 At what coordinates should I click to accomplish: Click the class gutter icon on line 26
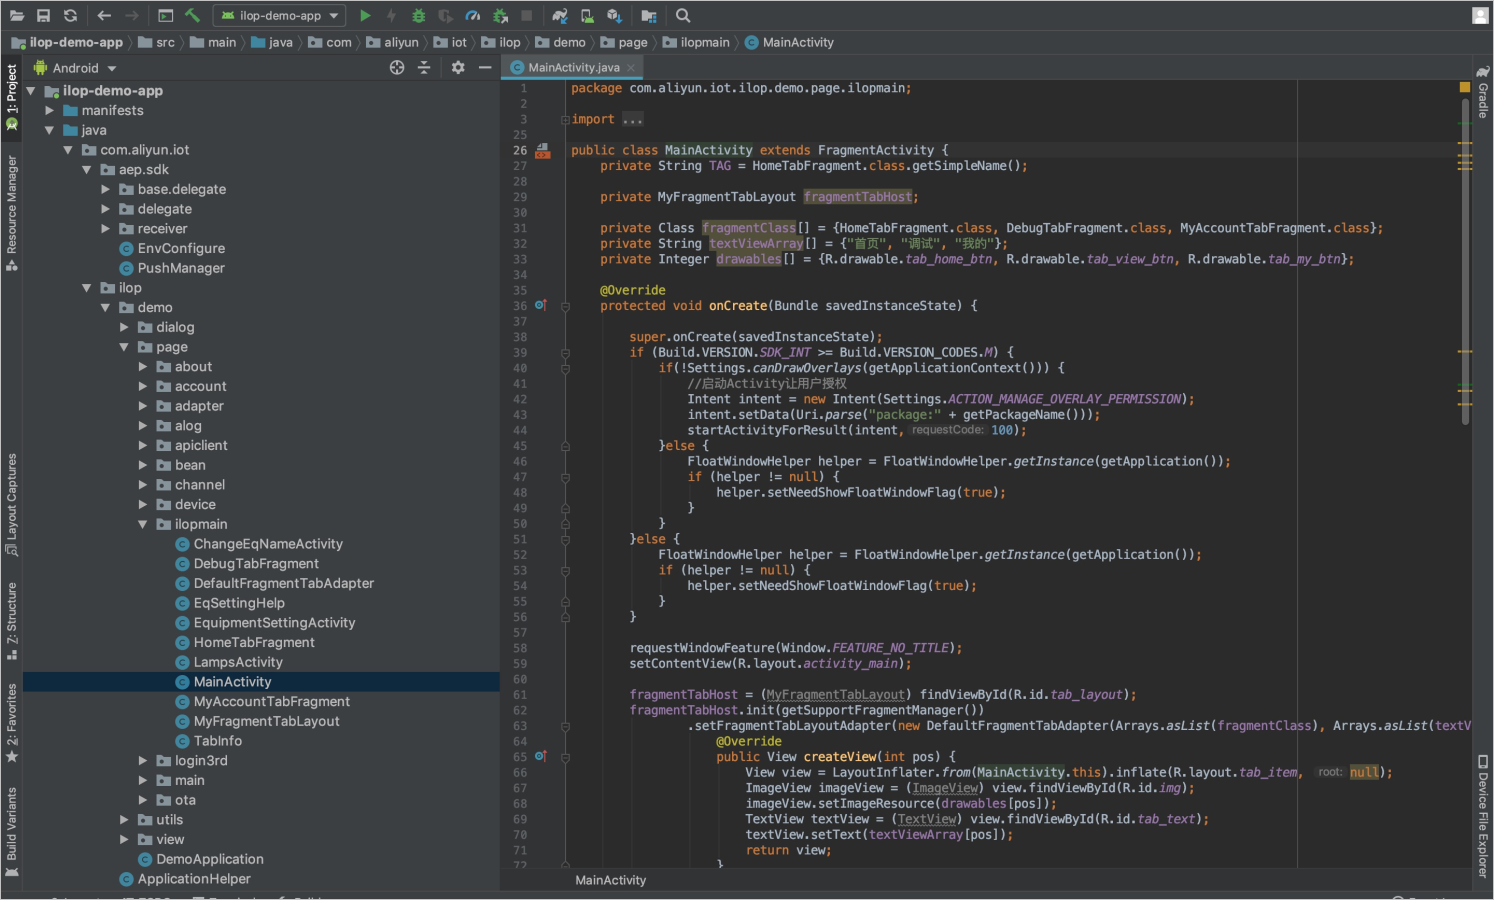[x=542, y=151]
